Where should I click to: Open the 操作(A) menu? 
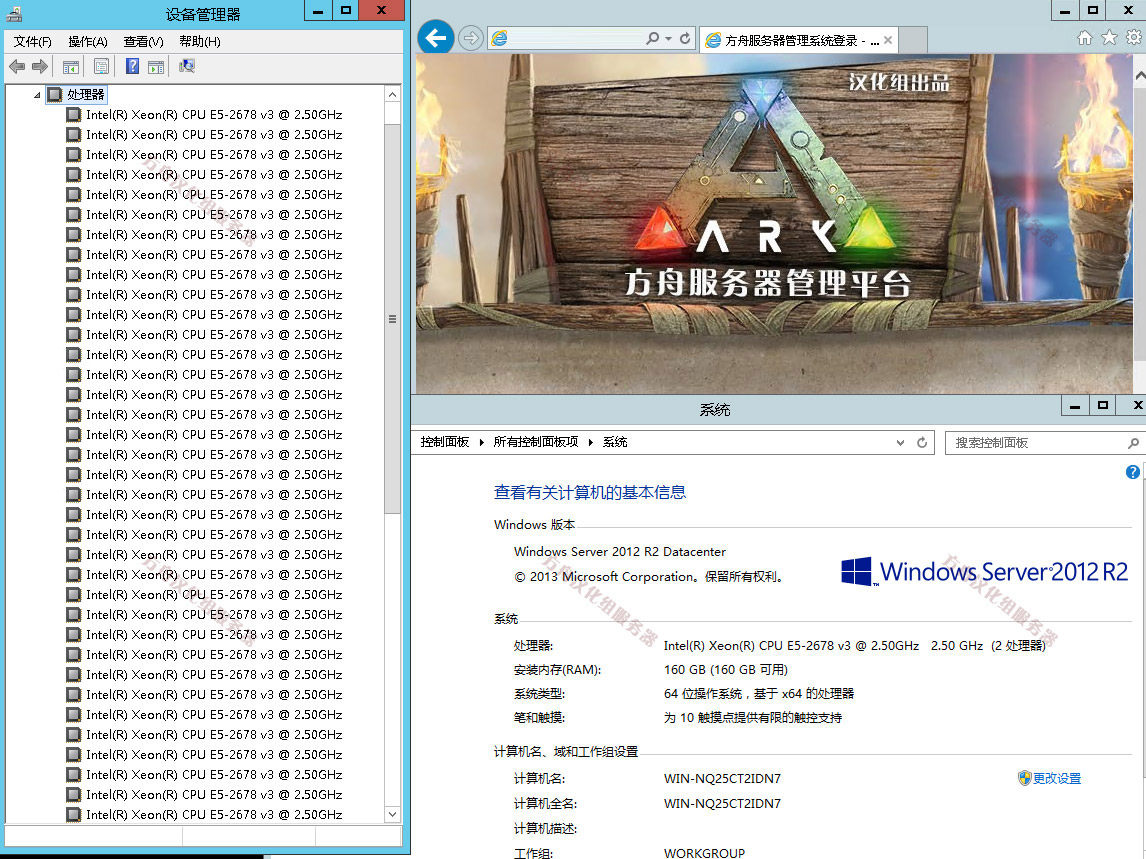(x=88, y=42)
